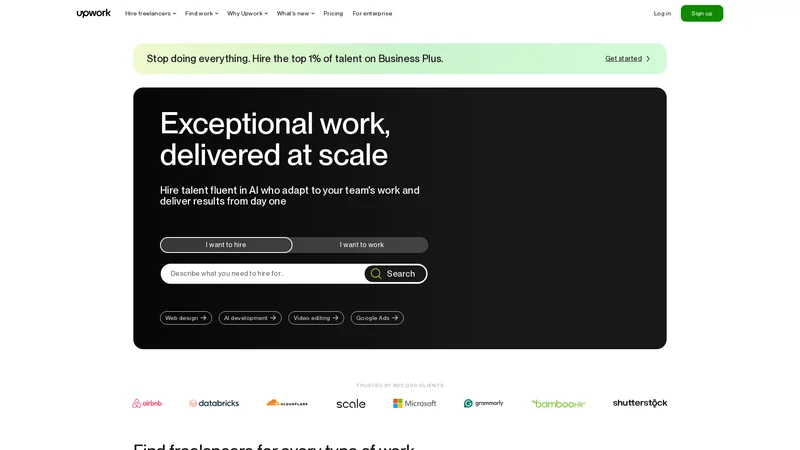Click the Search button with magnifier
The image size is (800, 450).
coord(395,274)
